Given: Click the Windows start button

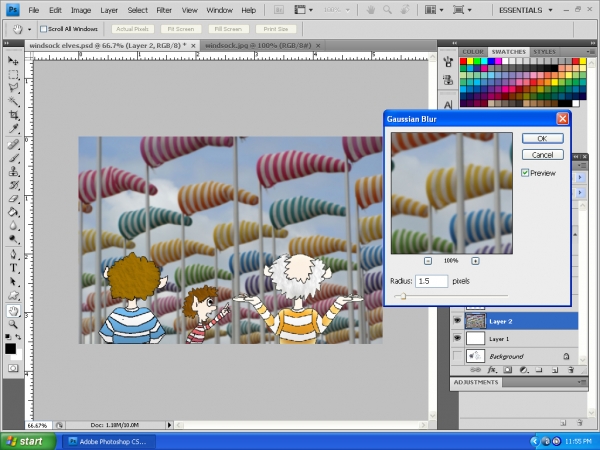Looking at the screenshot, I should tap(28, 441).
